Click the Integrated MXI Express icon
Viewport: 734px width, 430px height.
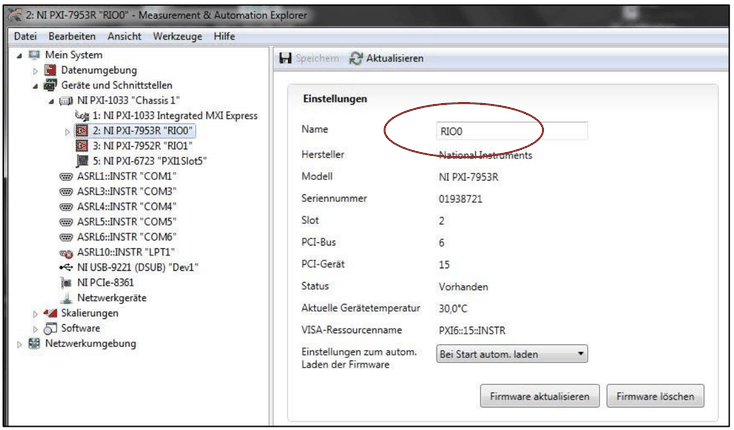point(82,116)
